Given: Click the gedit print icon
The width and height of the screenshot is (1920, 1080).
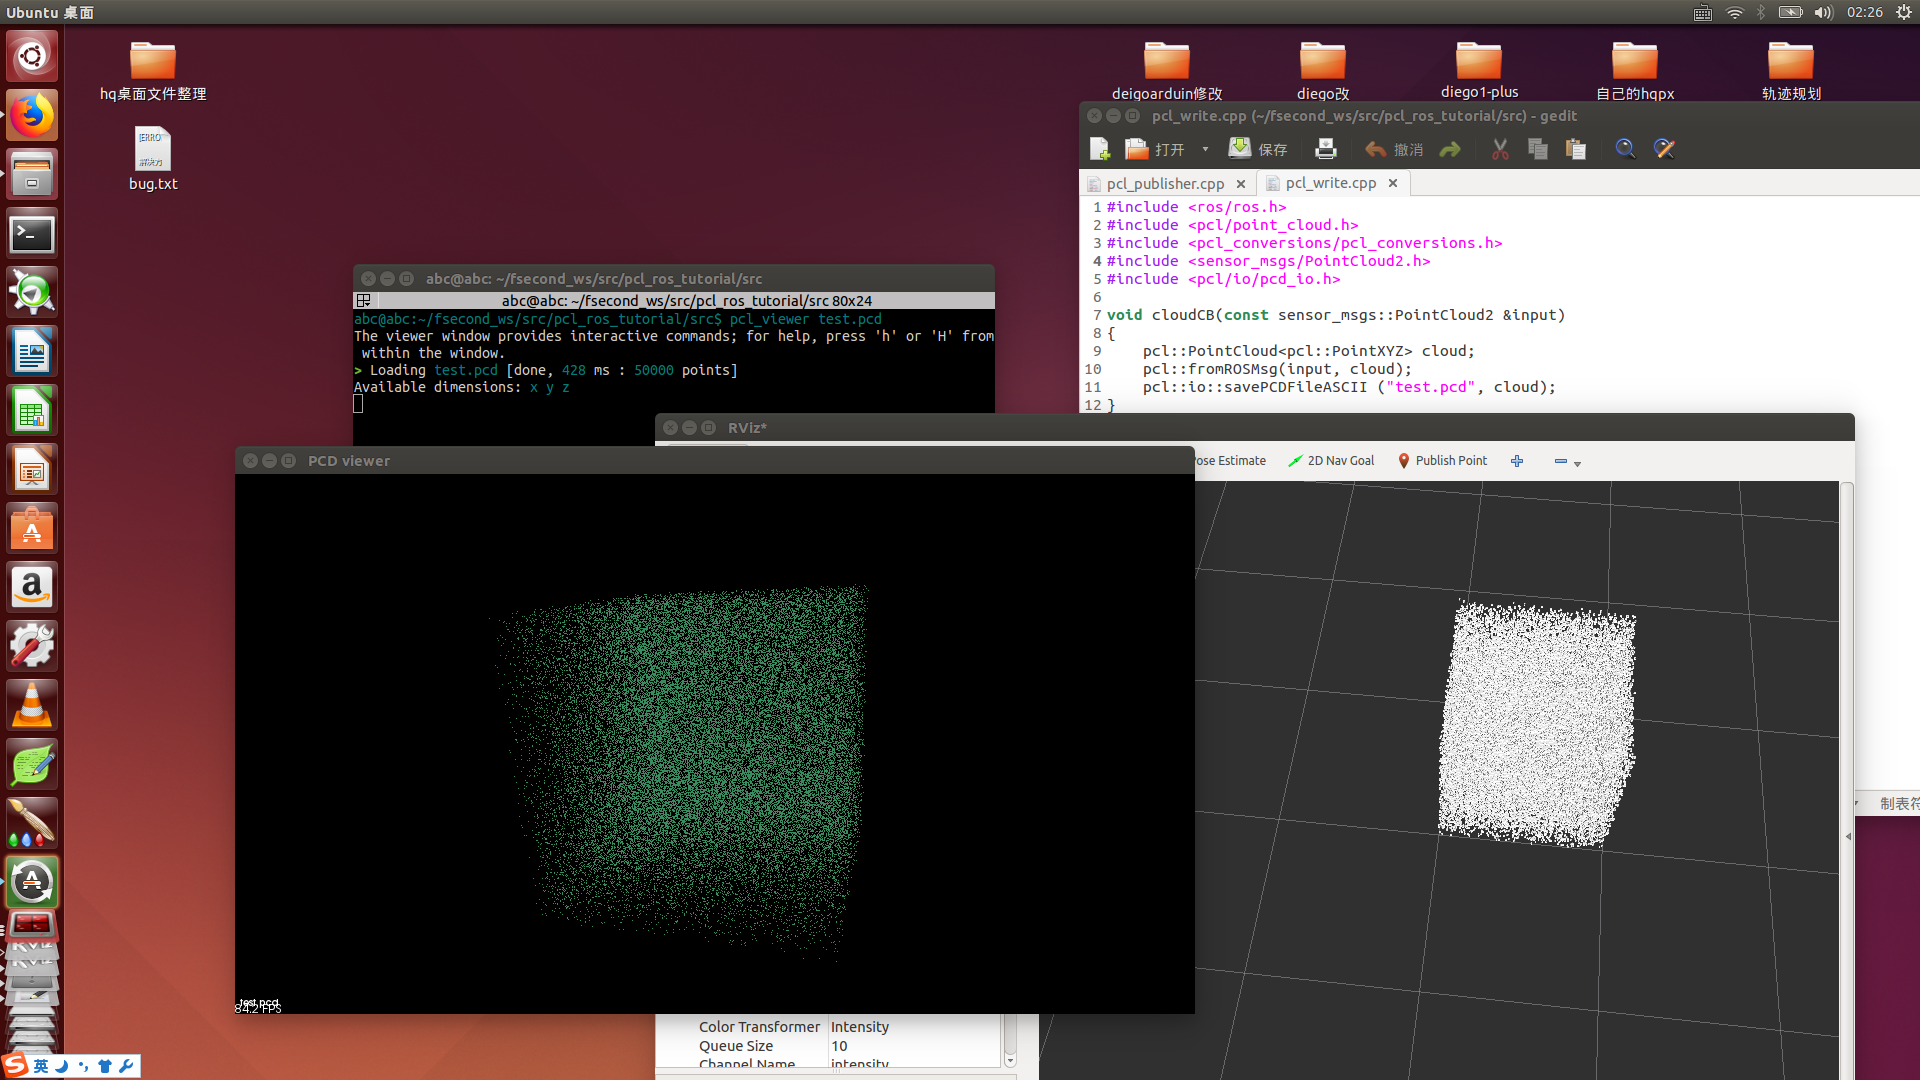Looking at the screenshot, I should coord(1325,149).
